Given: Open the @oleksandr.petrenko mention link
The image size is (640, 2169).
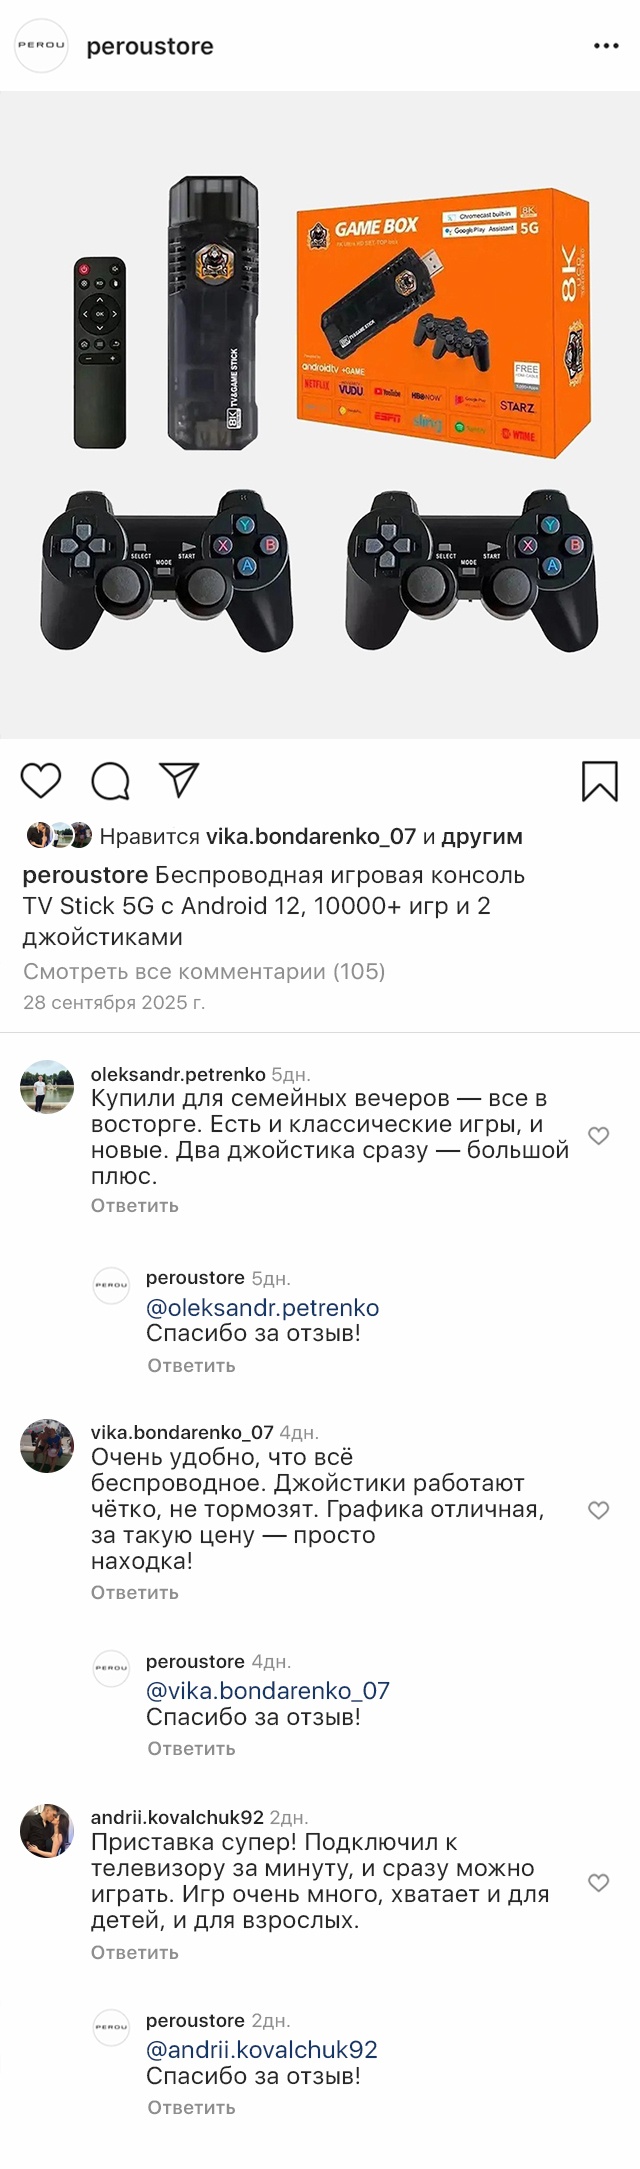Looking at the screenshot, I should click(263, 1307).
